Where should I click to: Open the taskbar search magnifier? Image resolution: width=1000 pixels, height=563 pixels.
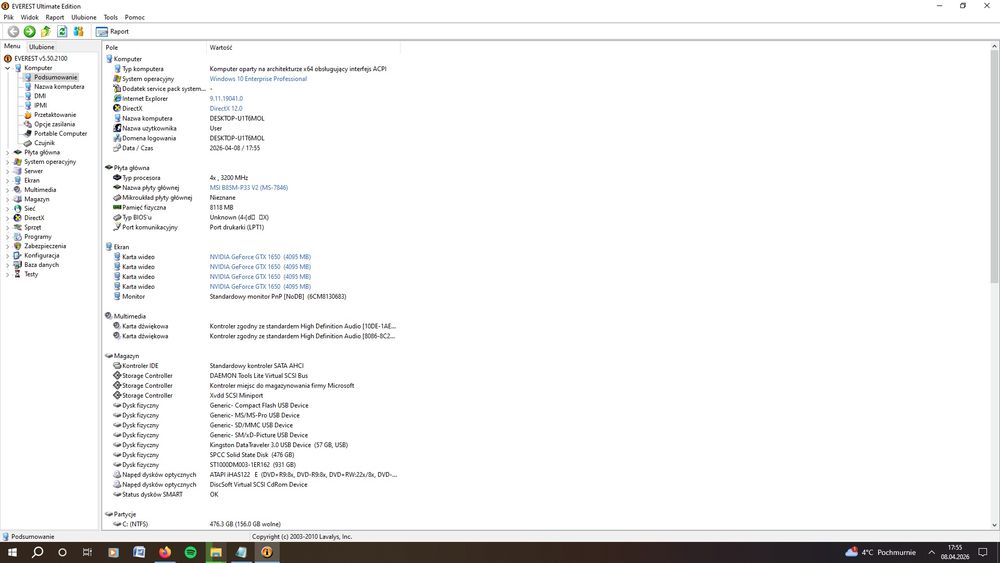[37, 552]
